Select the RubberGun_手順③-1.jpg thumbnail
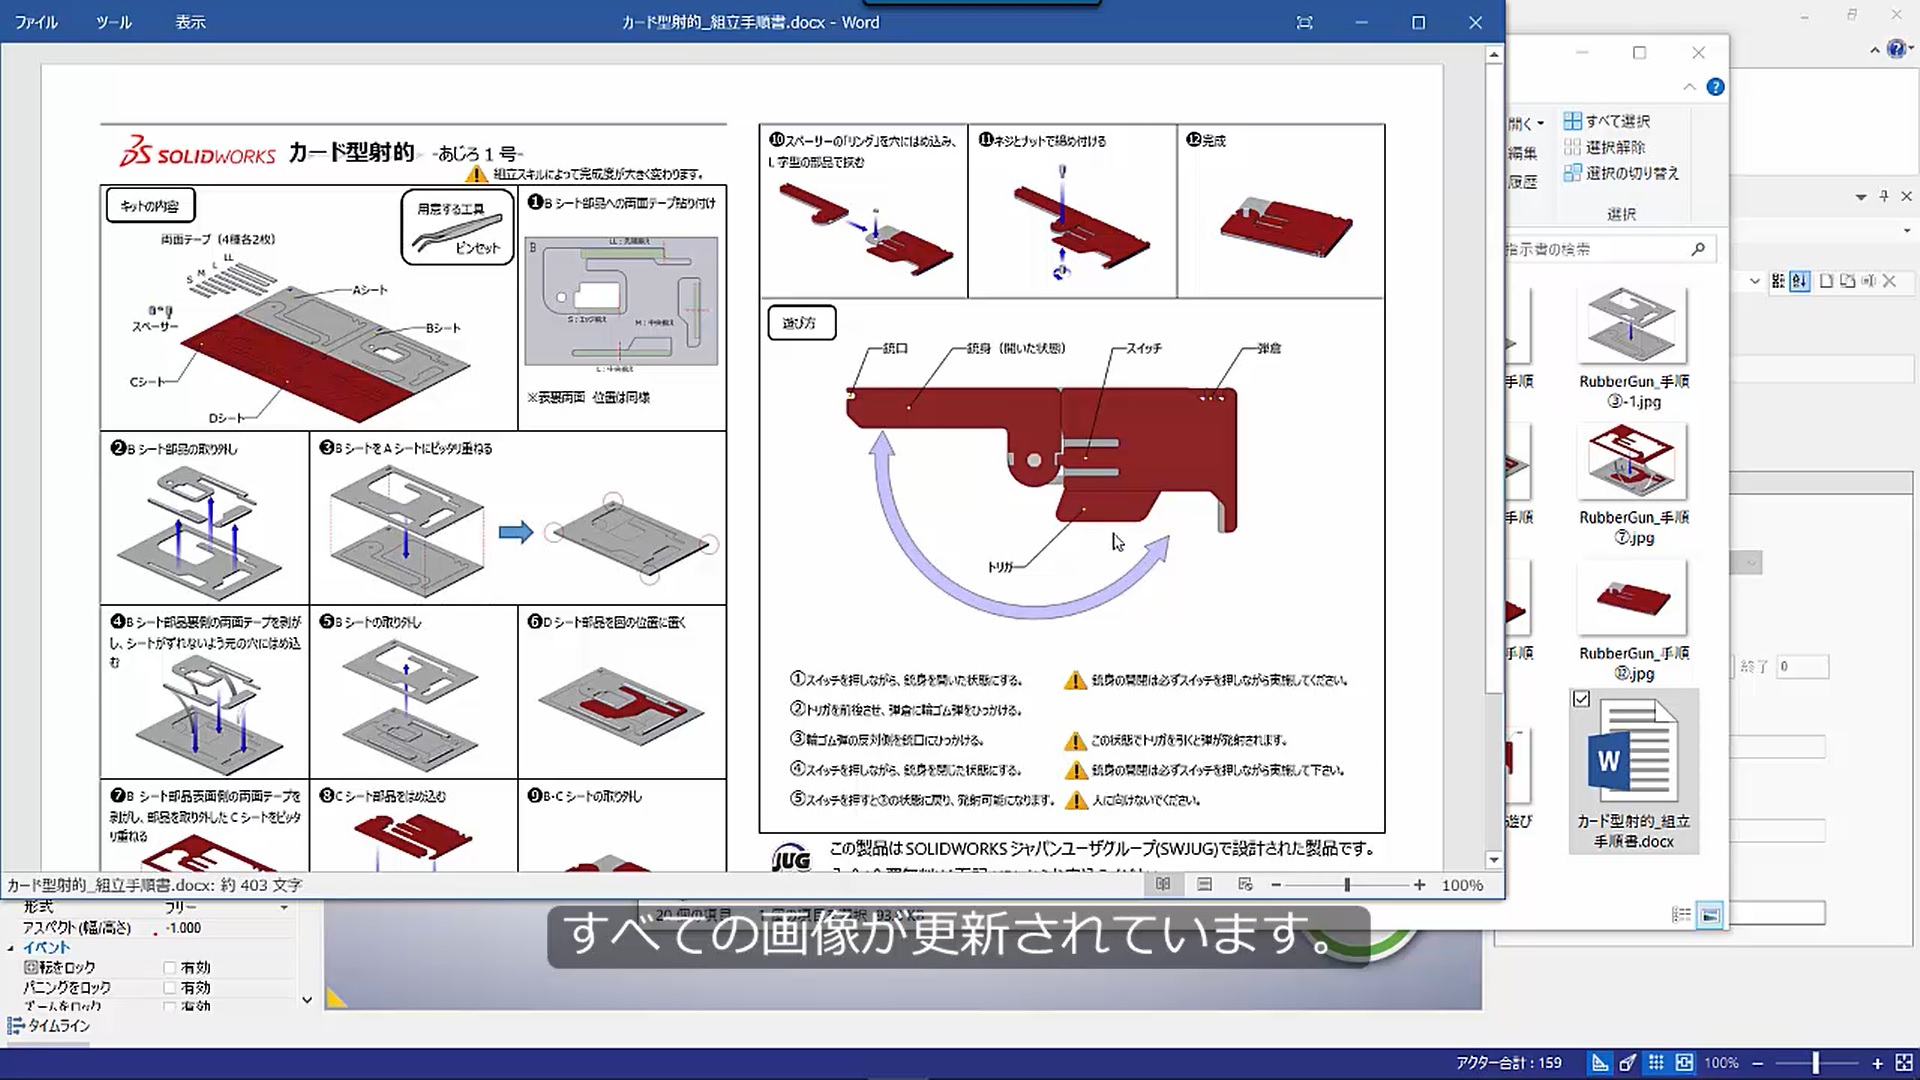This screenshot has width=1920, height=1080. [1633, 326]
